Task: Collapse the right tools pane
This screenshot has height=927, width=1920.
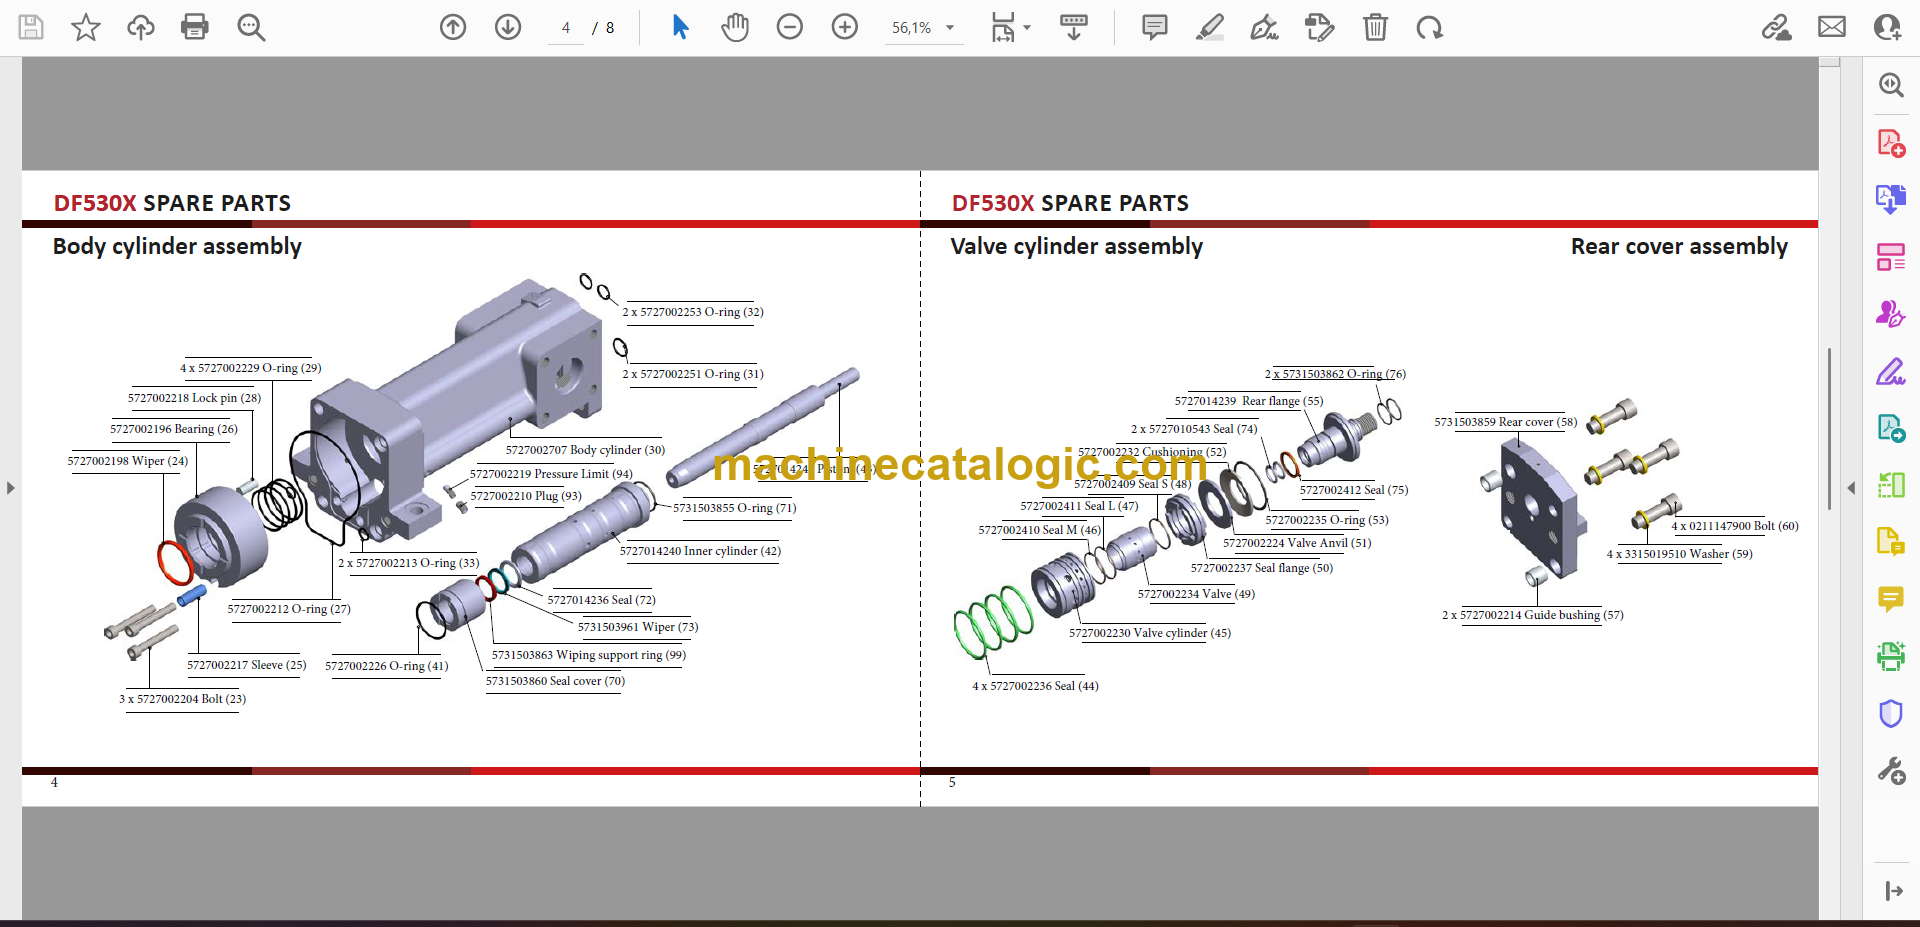Action: coord(1893,891)
